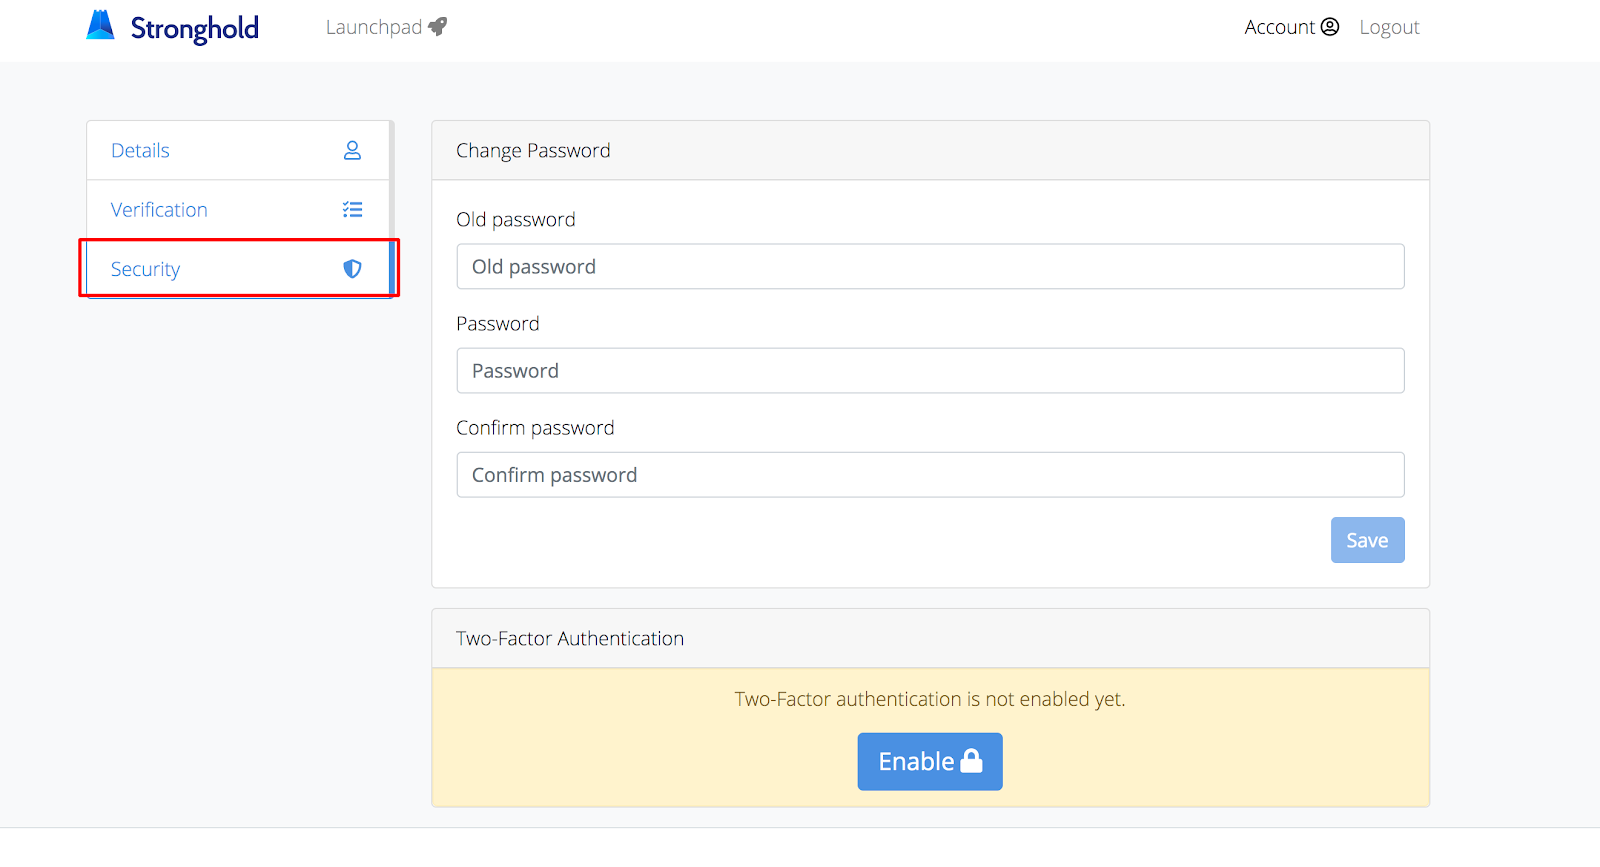Image resolution: width=1600 pixels, height=867 pixels.
Task: Click the Security shield icon
Action: pos(352,269)
